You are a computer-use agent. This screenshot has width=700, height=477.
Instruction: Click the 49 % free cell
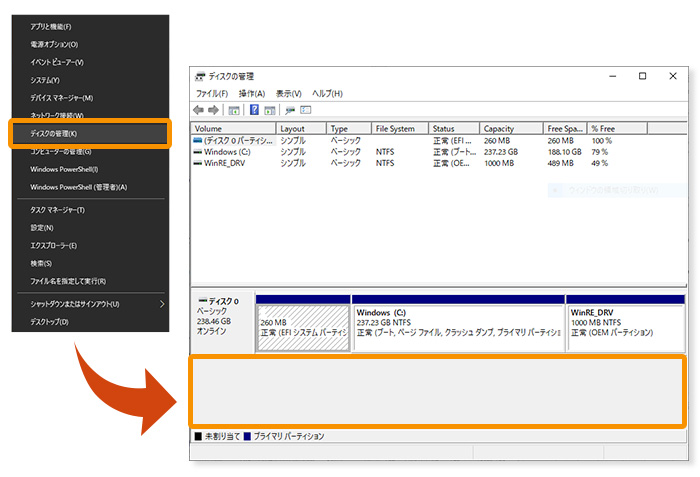click(600, 163)
